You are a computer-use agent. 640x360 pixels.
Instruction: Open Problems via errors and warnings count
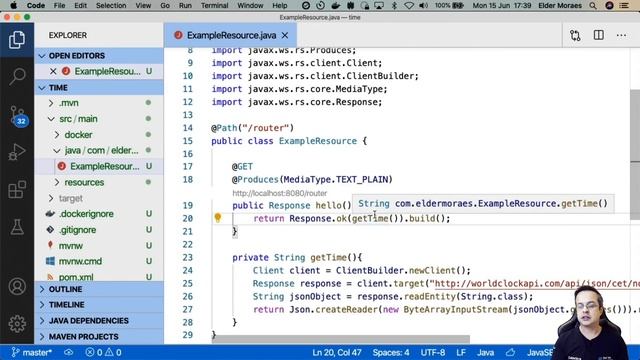(x=103, y=352)
